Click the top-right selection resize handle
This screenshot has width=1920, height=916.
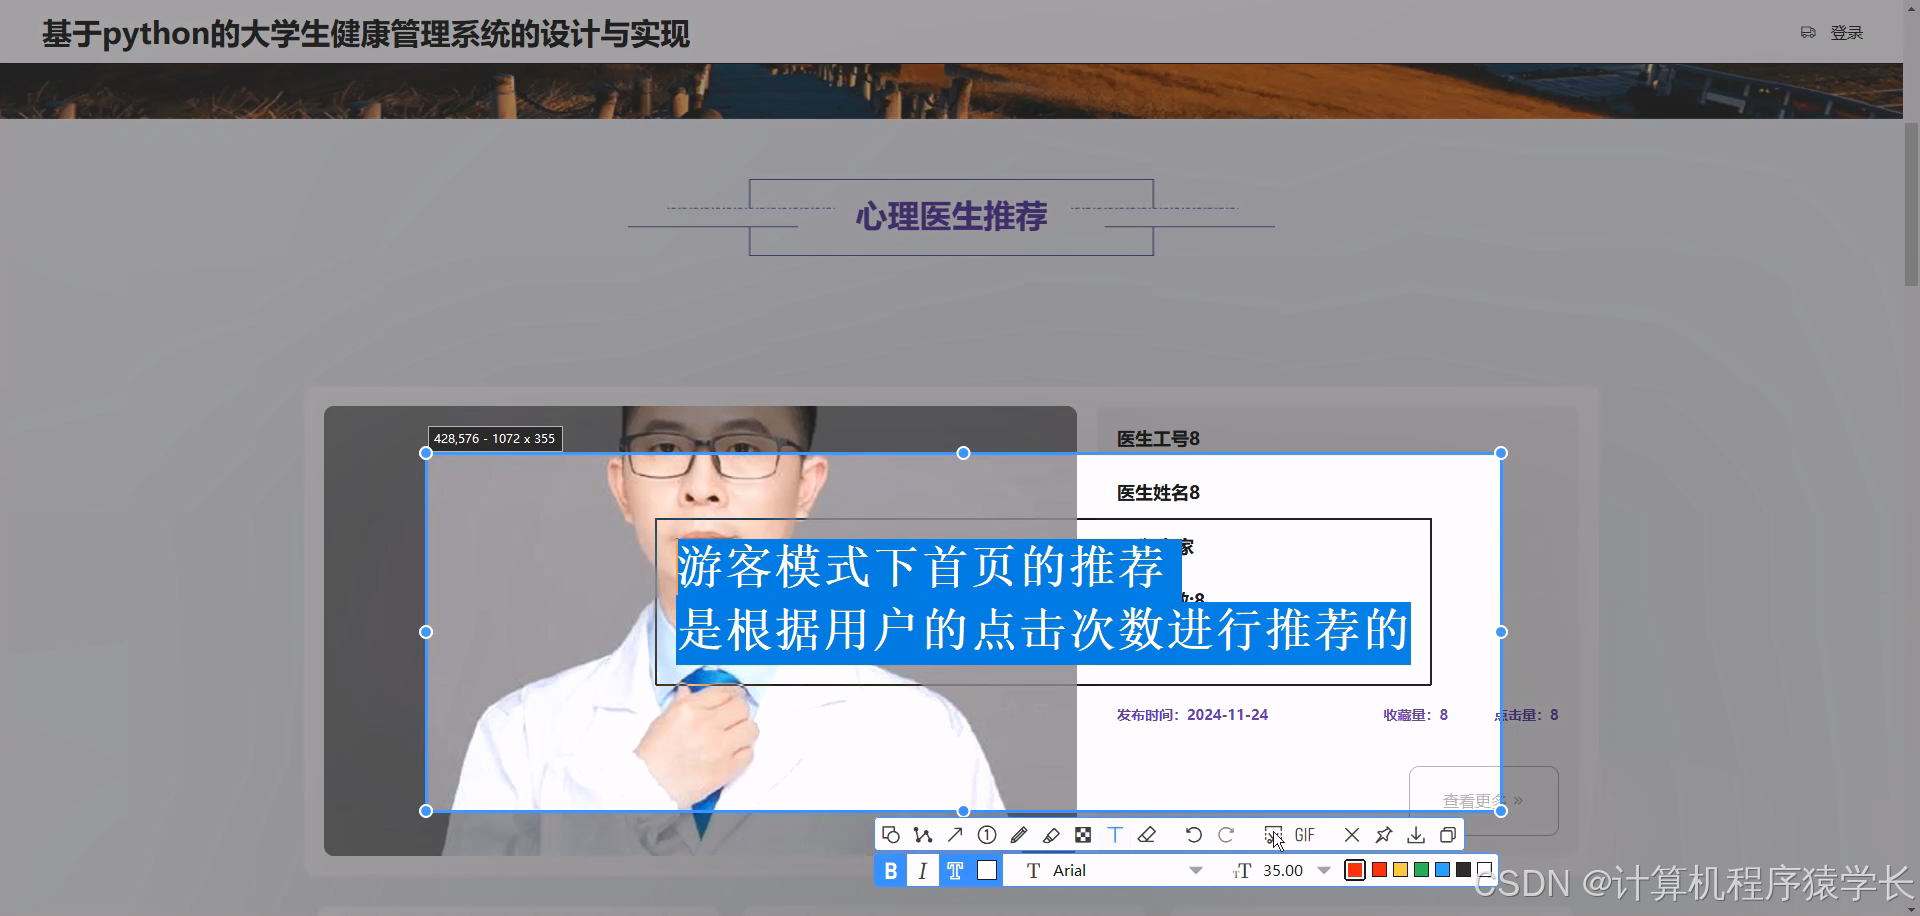click(1501, 453)
